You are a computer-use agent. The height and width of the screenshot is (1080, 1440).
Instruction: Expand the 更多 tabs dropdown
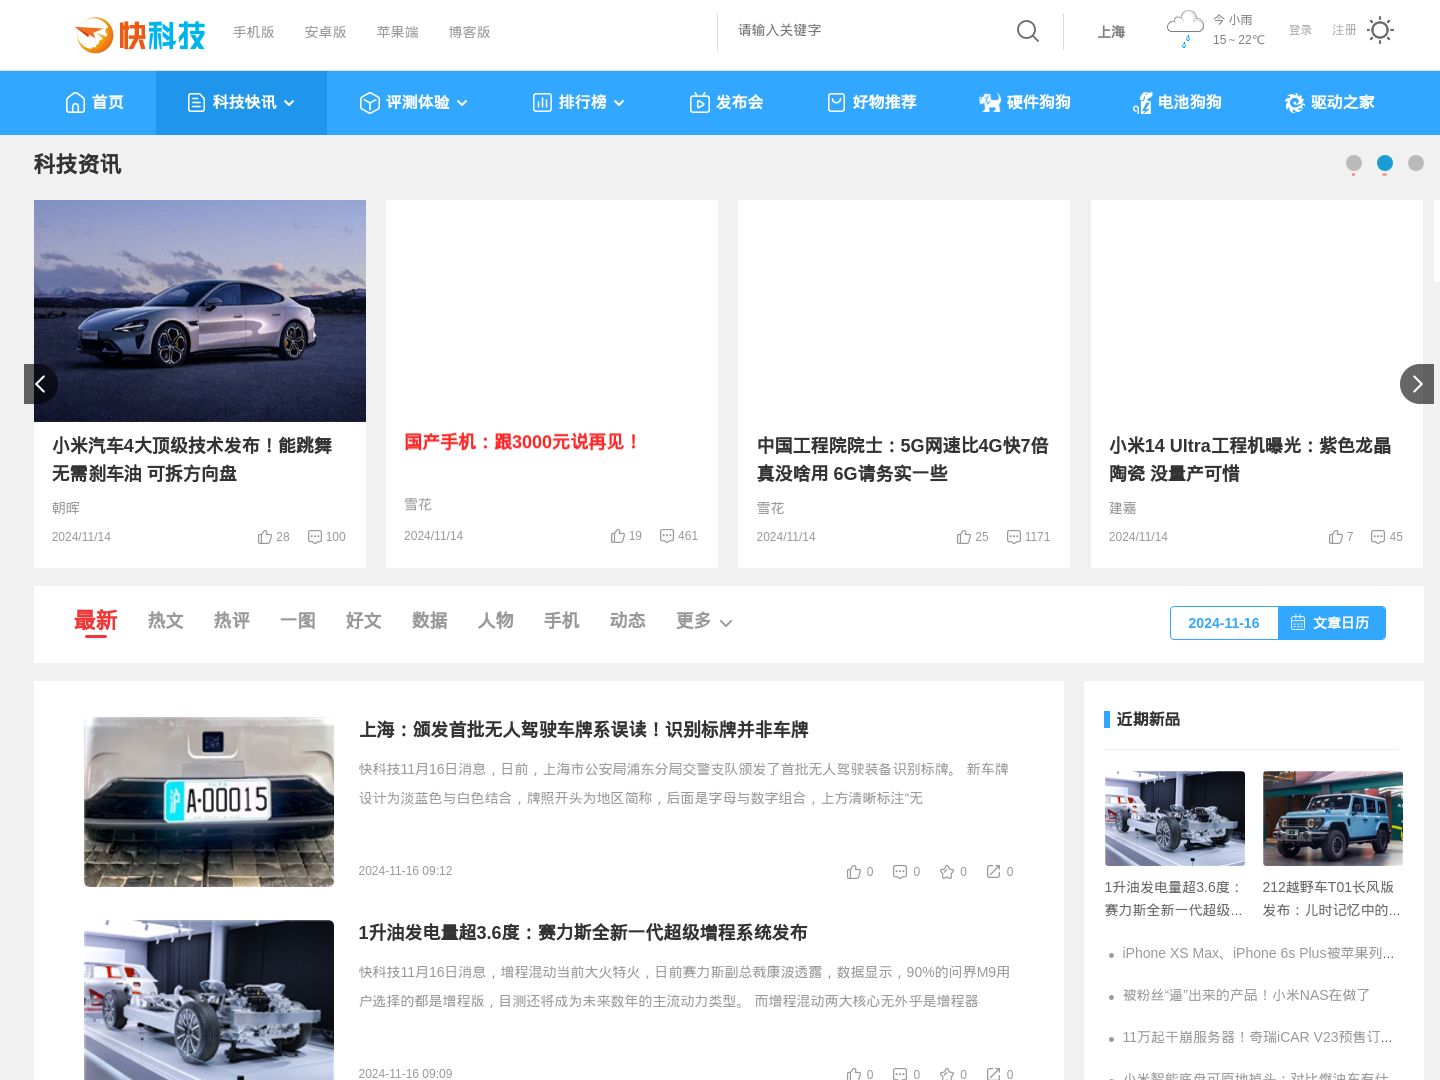(x=704, y=621)
